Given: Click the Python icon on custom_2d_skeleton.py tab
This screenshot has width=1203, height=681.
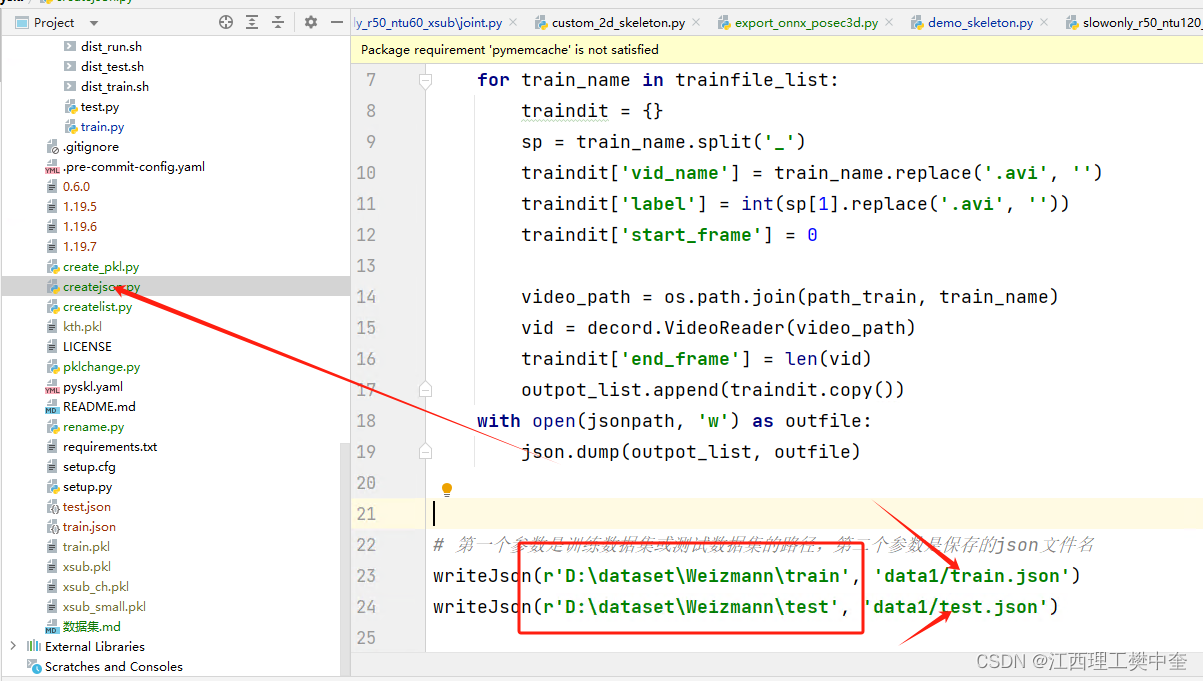Looking at the screenshot, I should [541, 22].
